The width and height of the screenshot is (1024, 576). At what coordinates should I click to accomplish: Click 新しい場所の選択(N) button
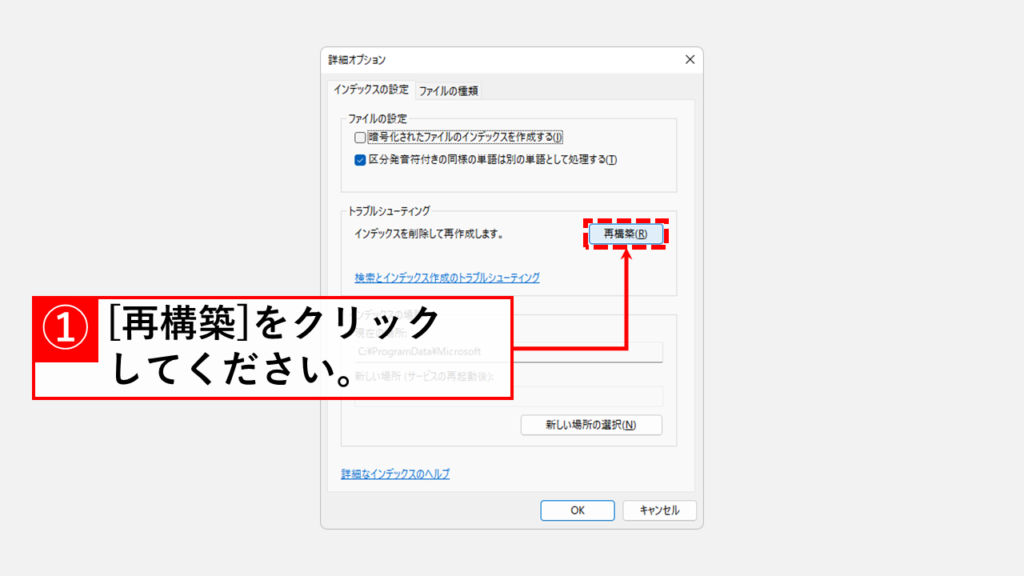pyautogui.click(x=591, y=425)
